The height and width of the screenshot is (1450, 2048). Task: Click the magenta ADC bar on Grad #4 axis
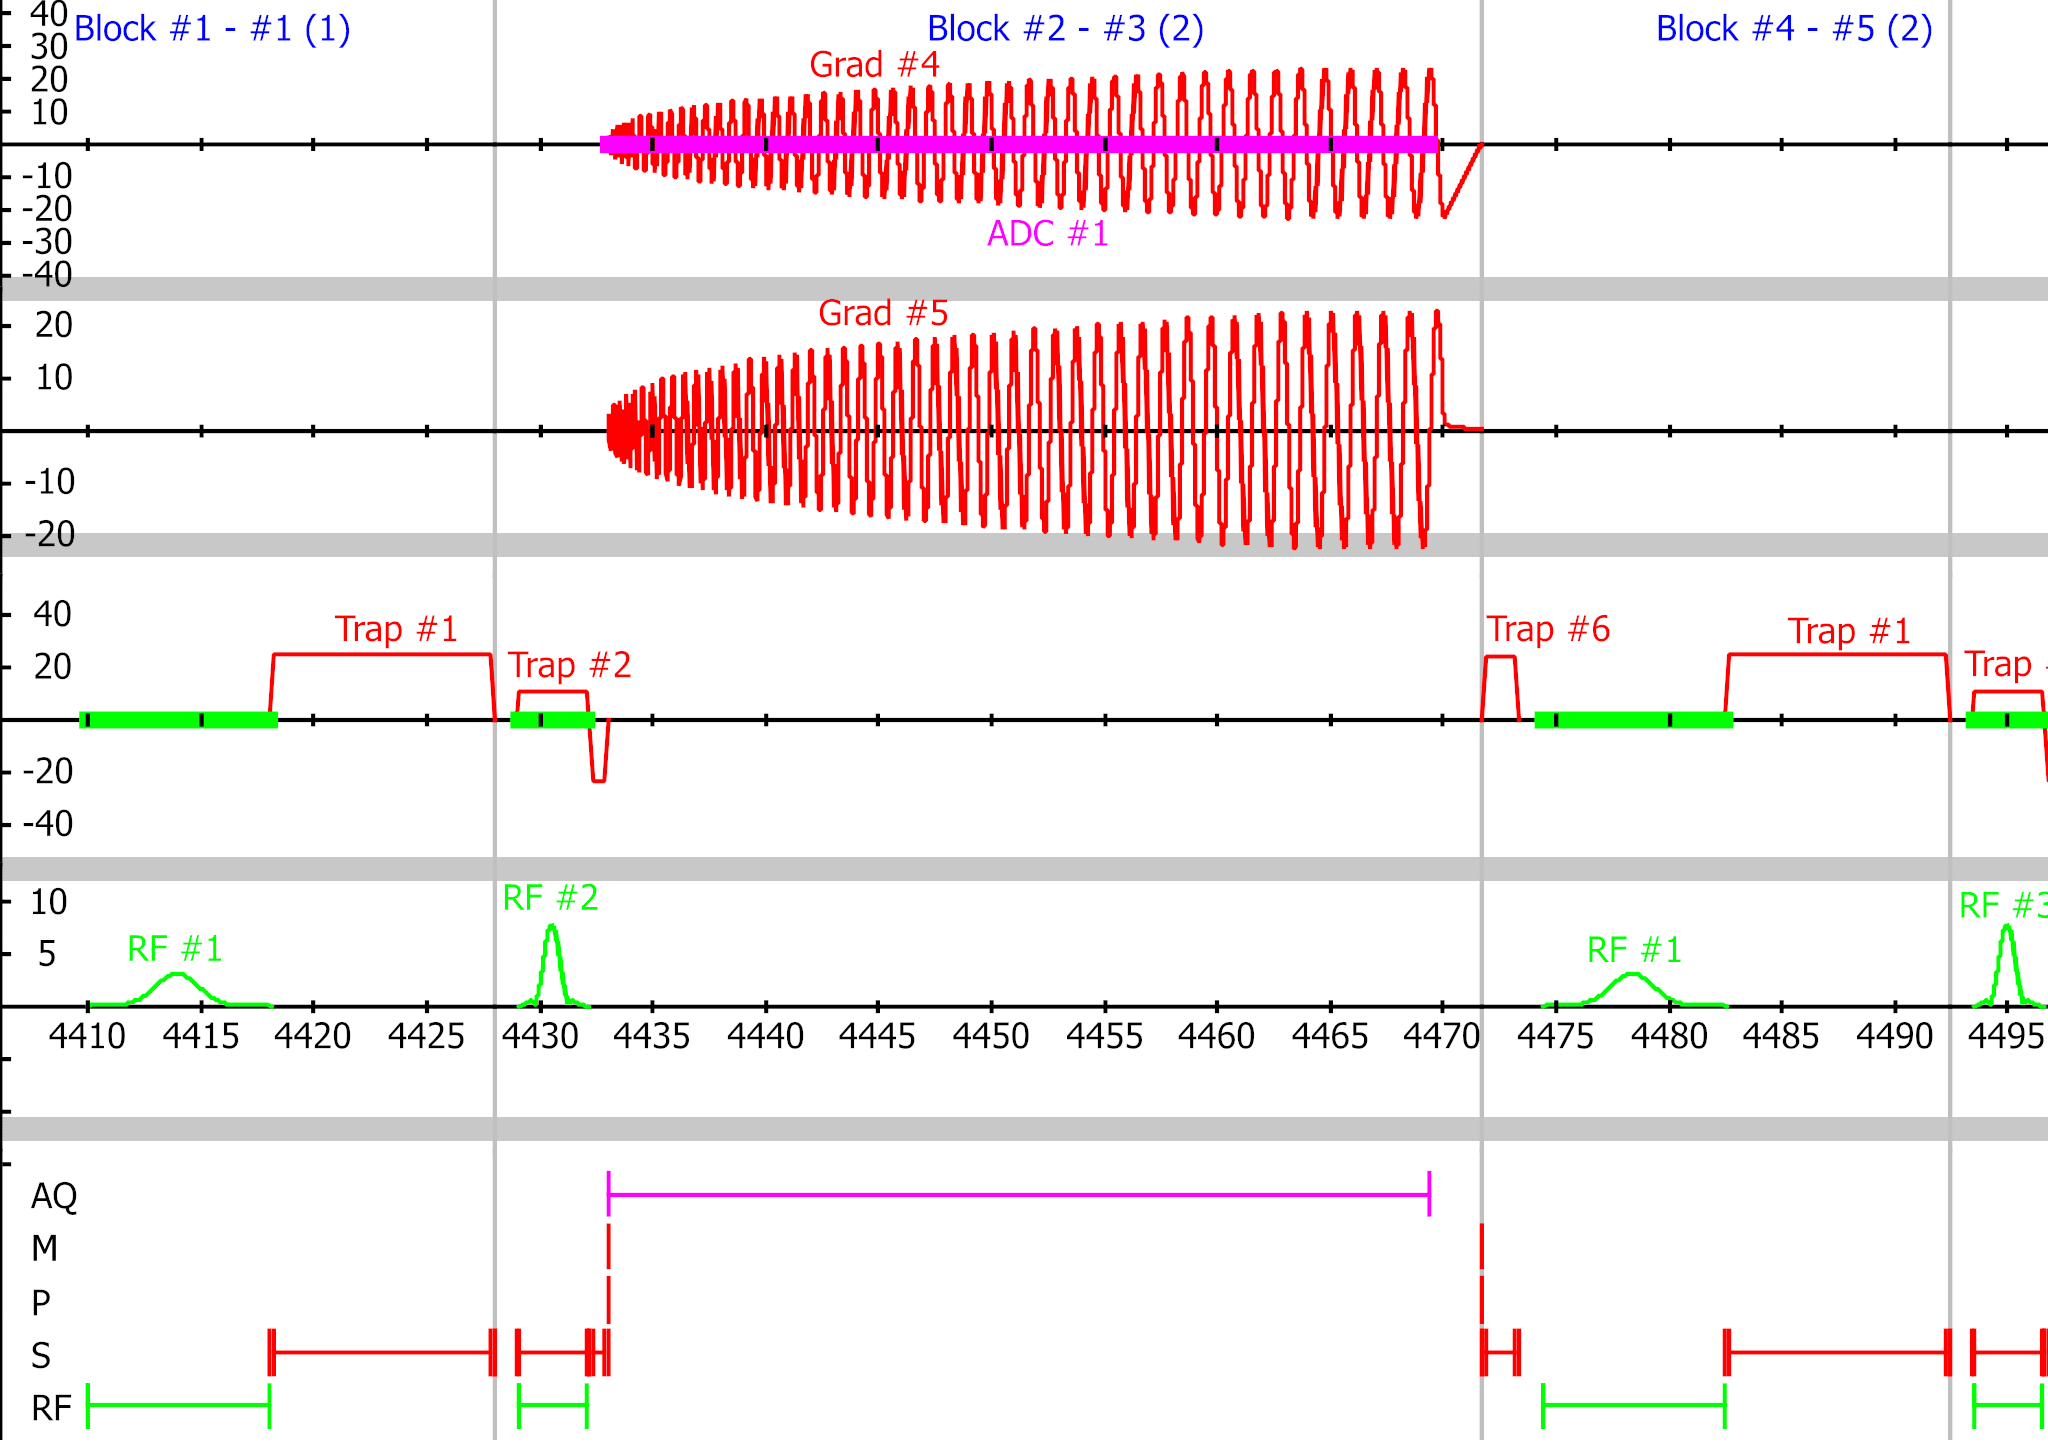coord(1019,145)
